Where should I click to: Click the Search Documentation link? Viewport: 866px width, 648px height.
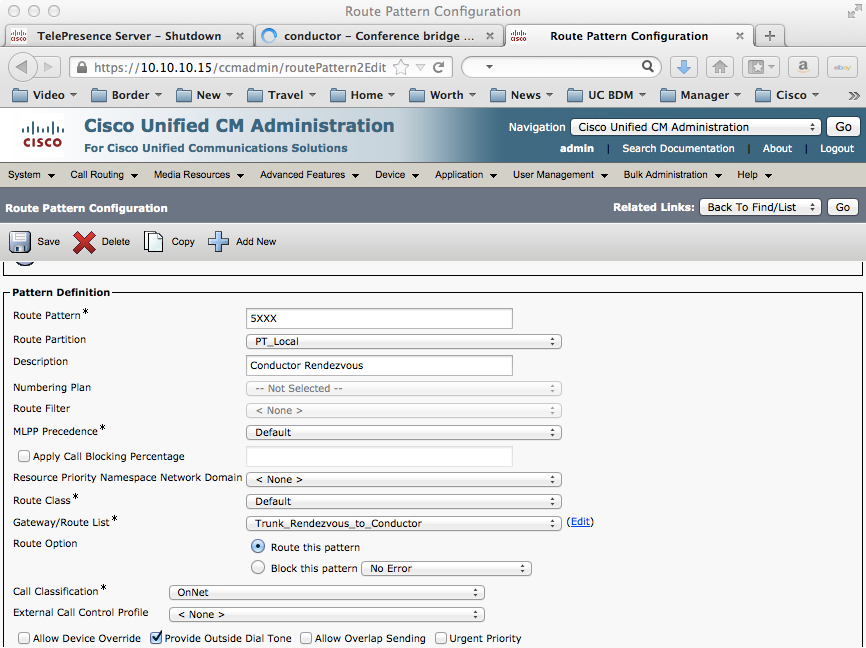678,149
